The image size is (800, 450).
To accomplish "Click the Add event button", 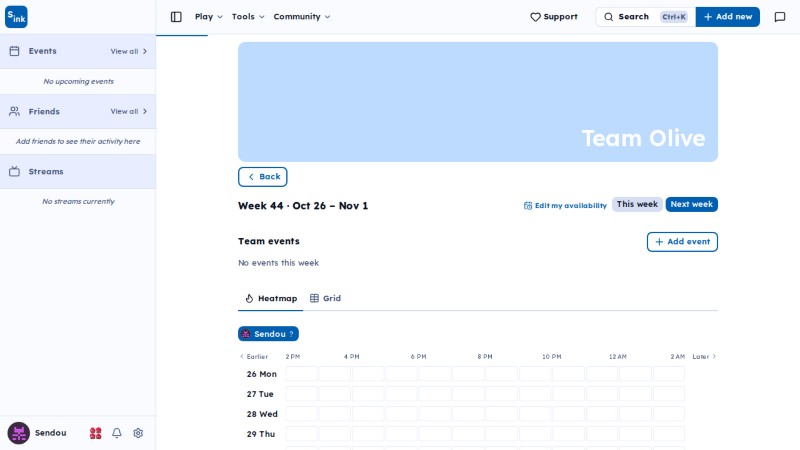I will [682, 242].
